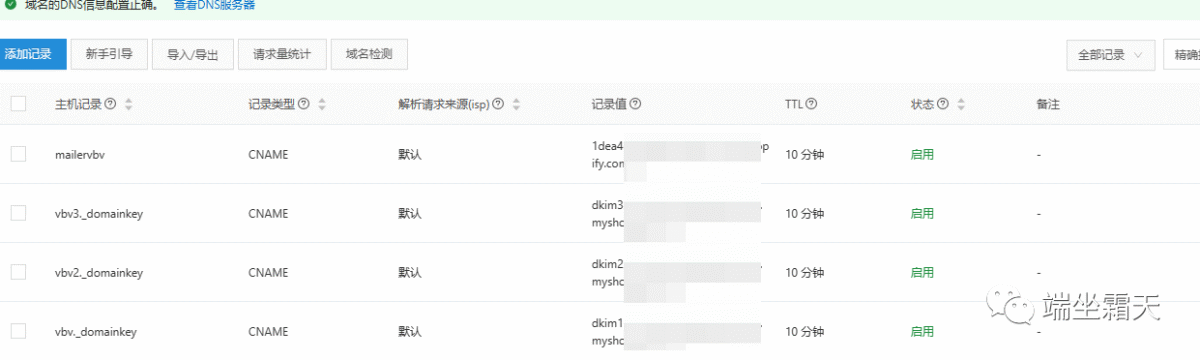Click host record vbv._domainkey

click(x=96, y=332)
